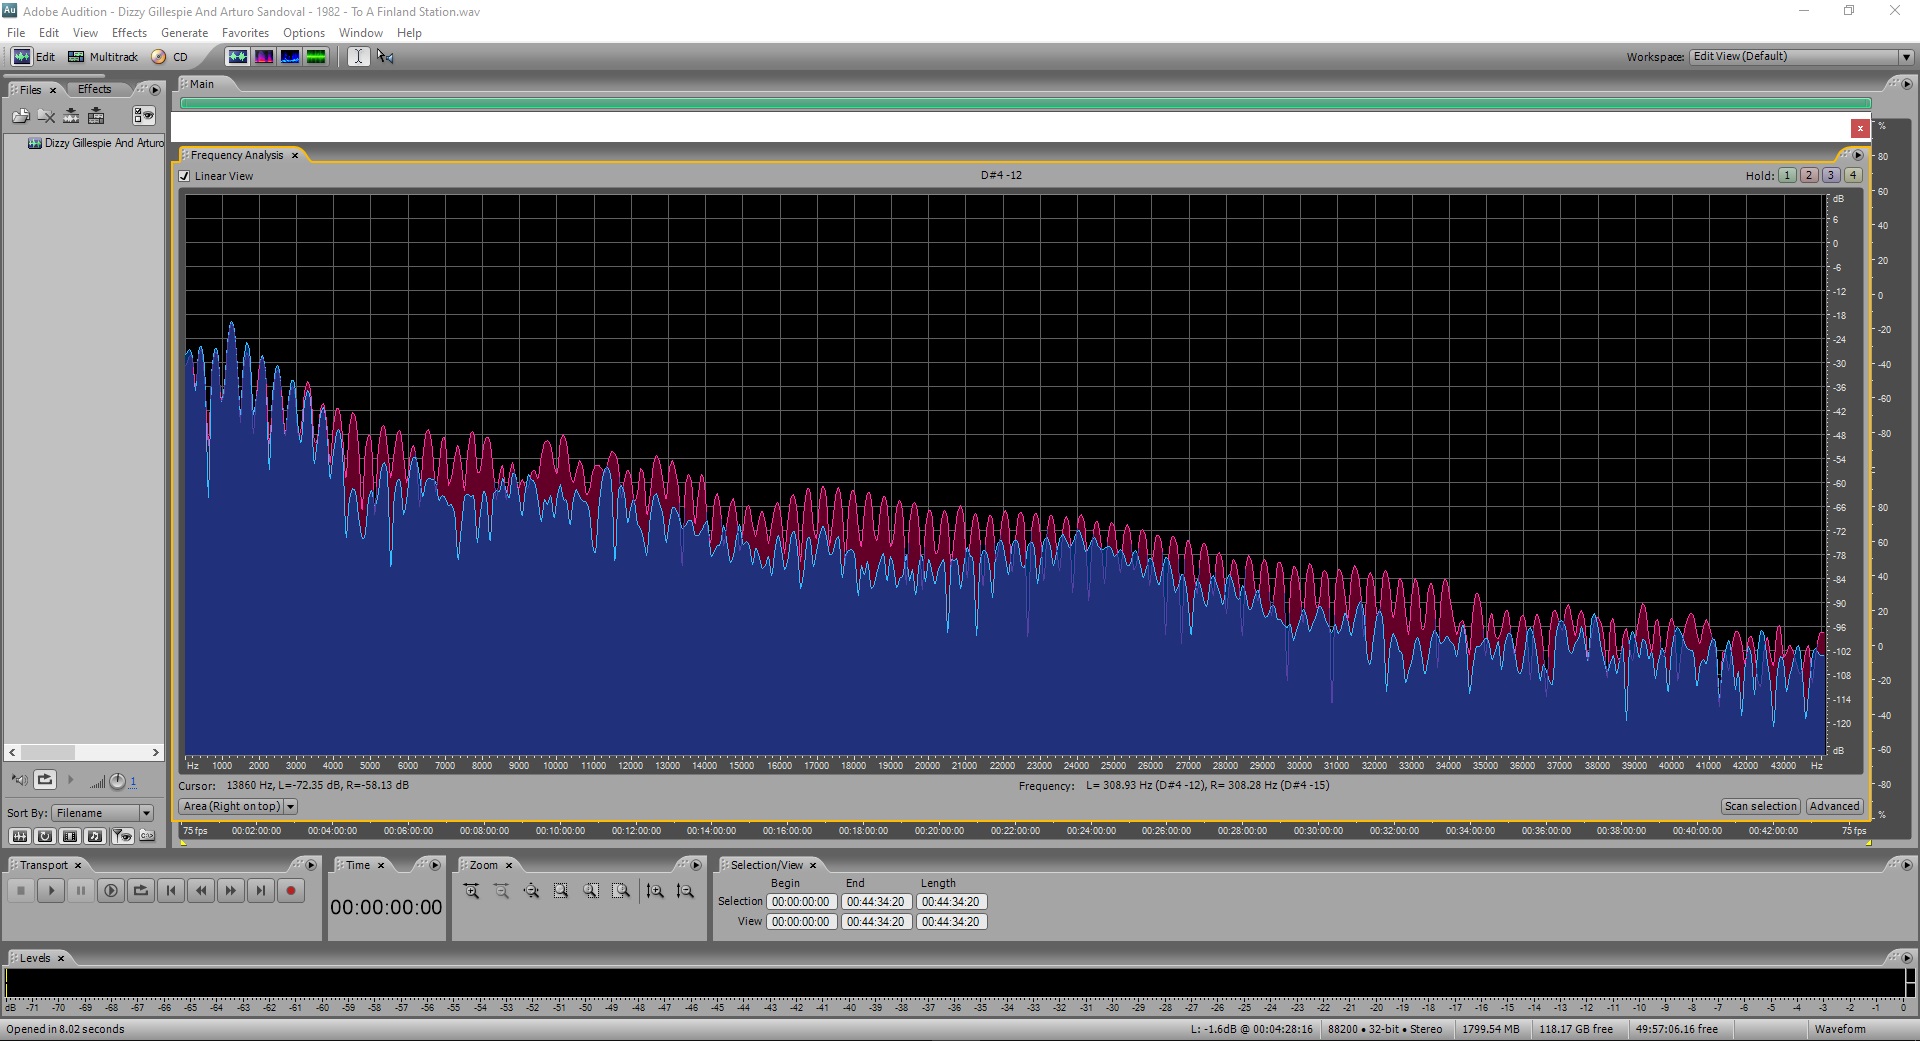Open the Effects menu
Viewport: 1920px width, 1041px height.
point(129,33)
